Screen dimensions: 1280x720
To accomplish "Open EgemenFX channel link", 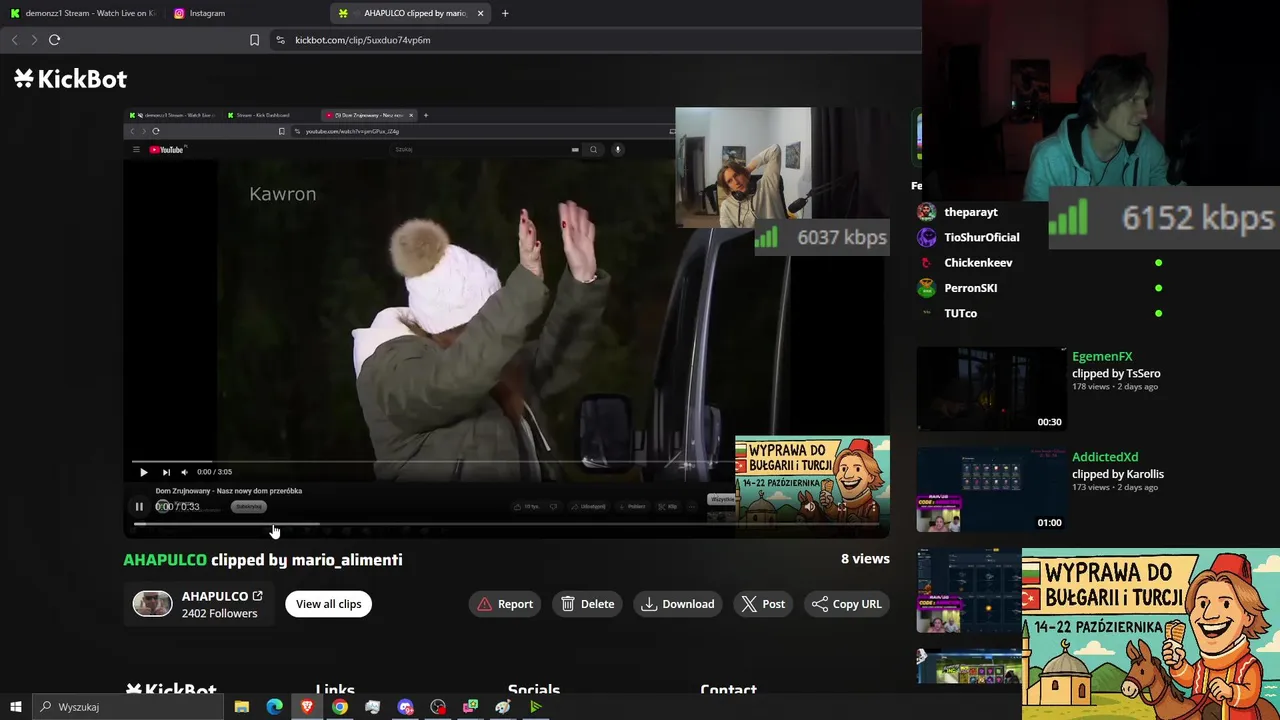I will [x=1102, y=357].
